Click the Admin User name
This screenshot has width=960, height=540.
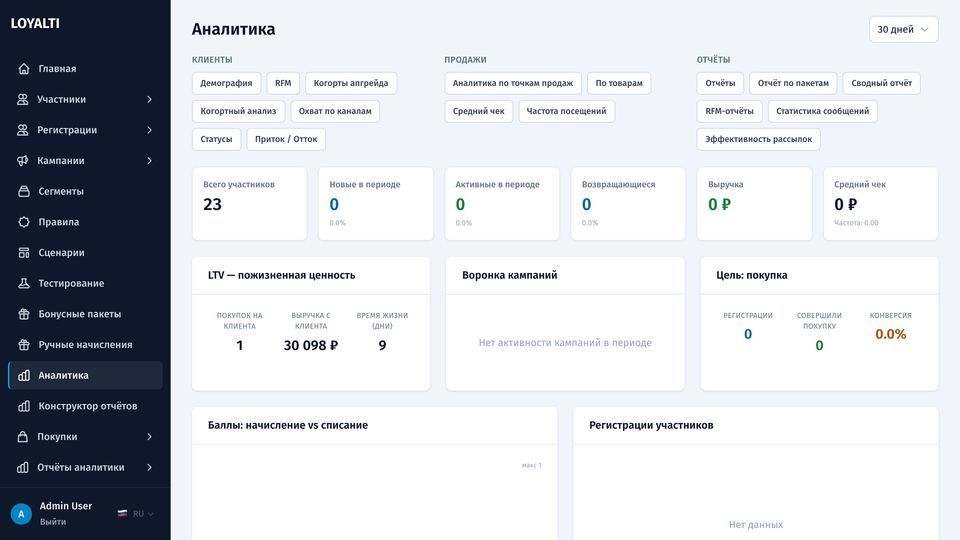(x=66, y=506)
